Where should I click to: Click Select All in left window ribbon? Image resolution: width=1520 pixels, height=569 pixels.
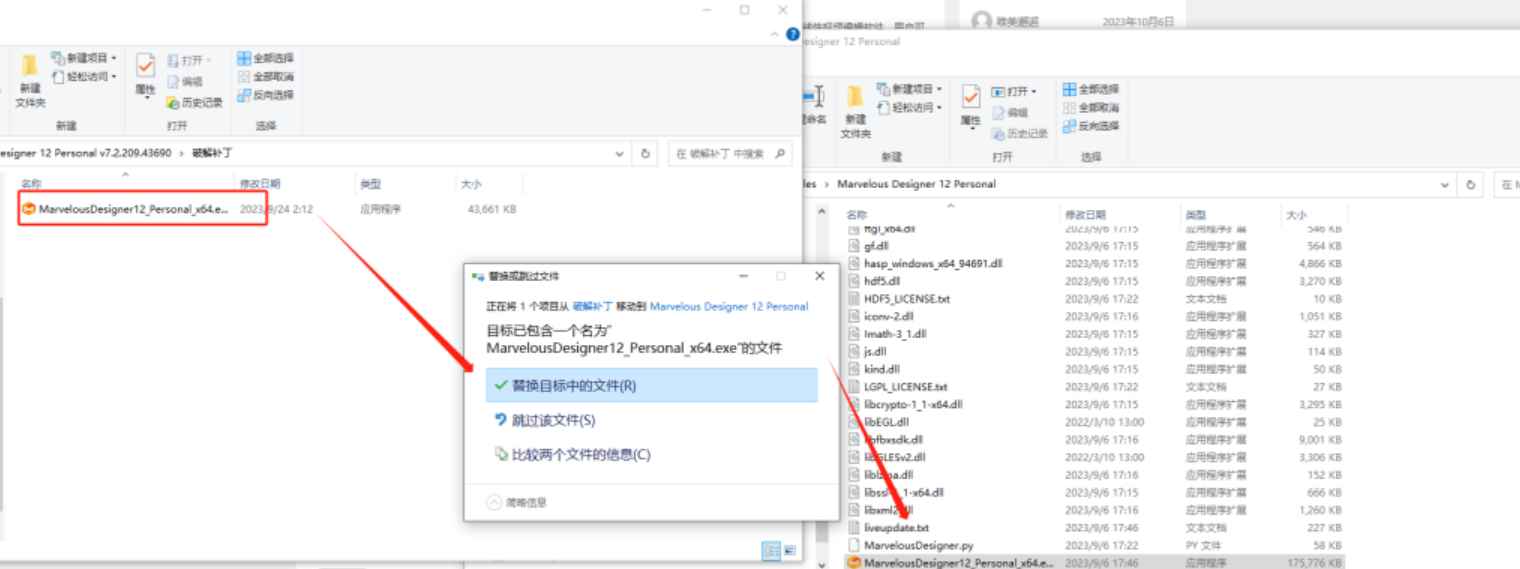coord(265,59)
